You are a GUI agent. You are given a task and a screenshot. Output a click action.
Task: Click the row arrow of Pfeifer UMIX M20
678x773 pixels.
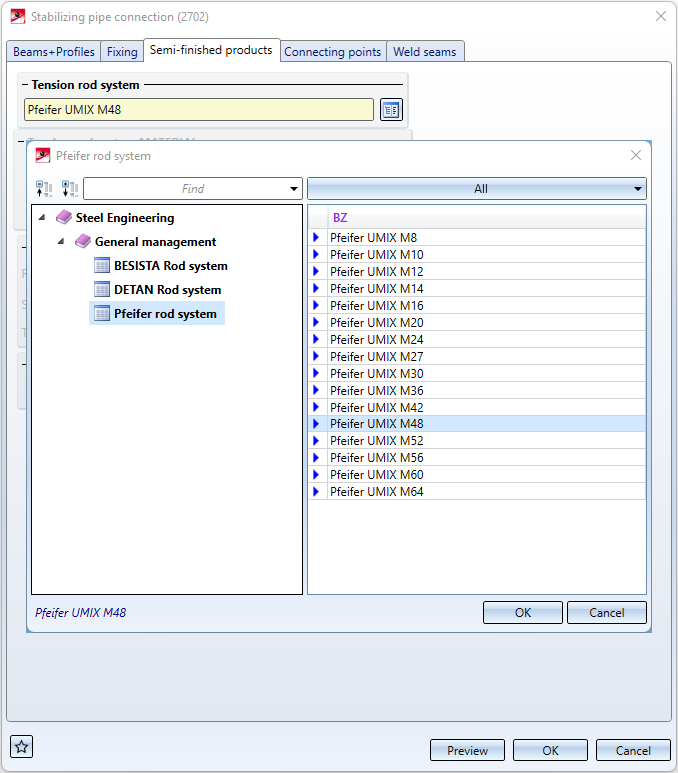pos(317,322)
